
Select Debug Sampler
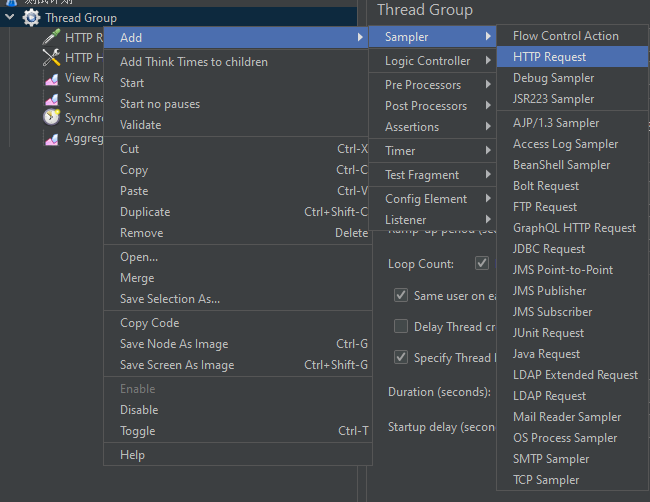(x=572, y=78)
